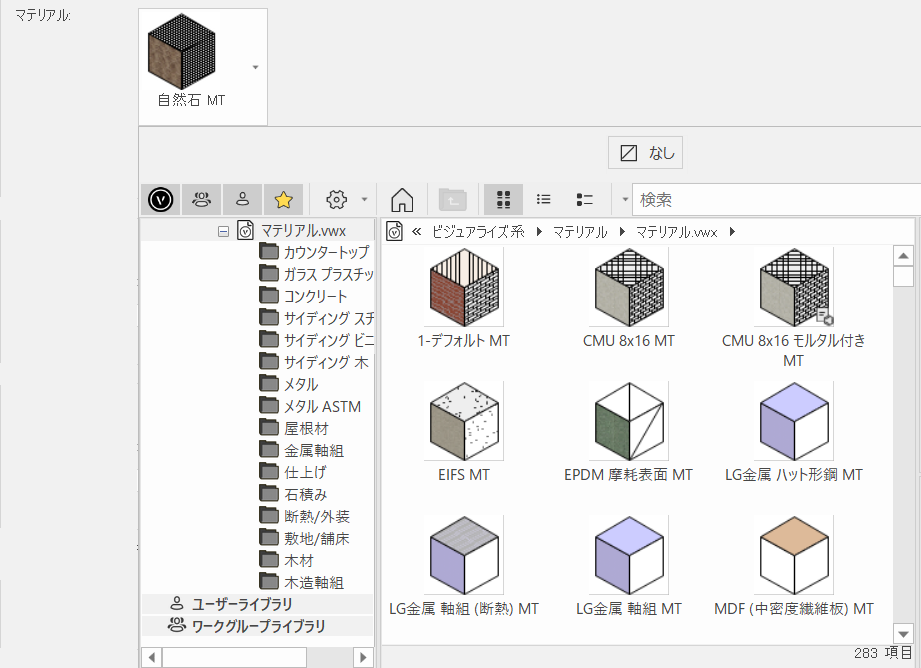Click the なし button
The height and width of the screenshot is (668, 921).
(x=646, y=153)
